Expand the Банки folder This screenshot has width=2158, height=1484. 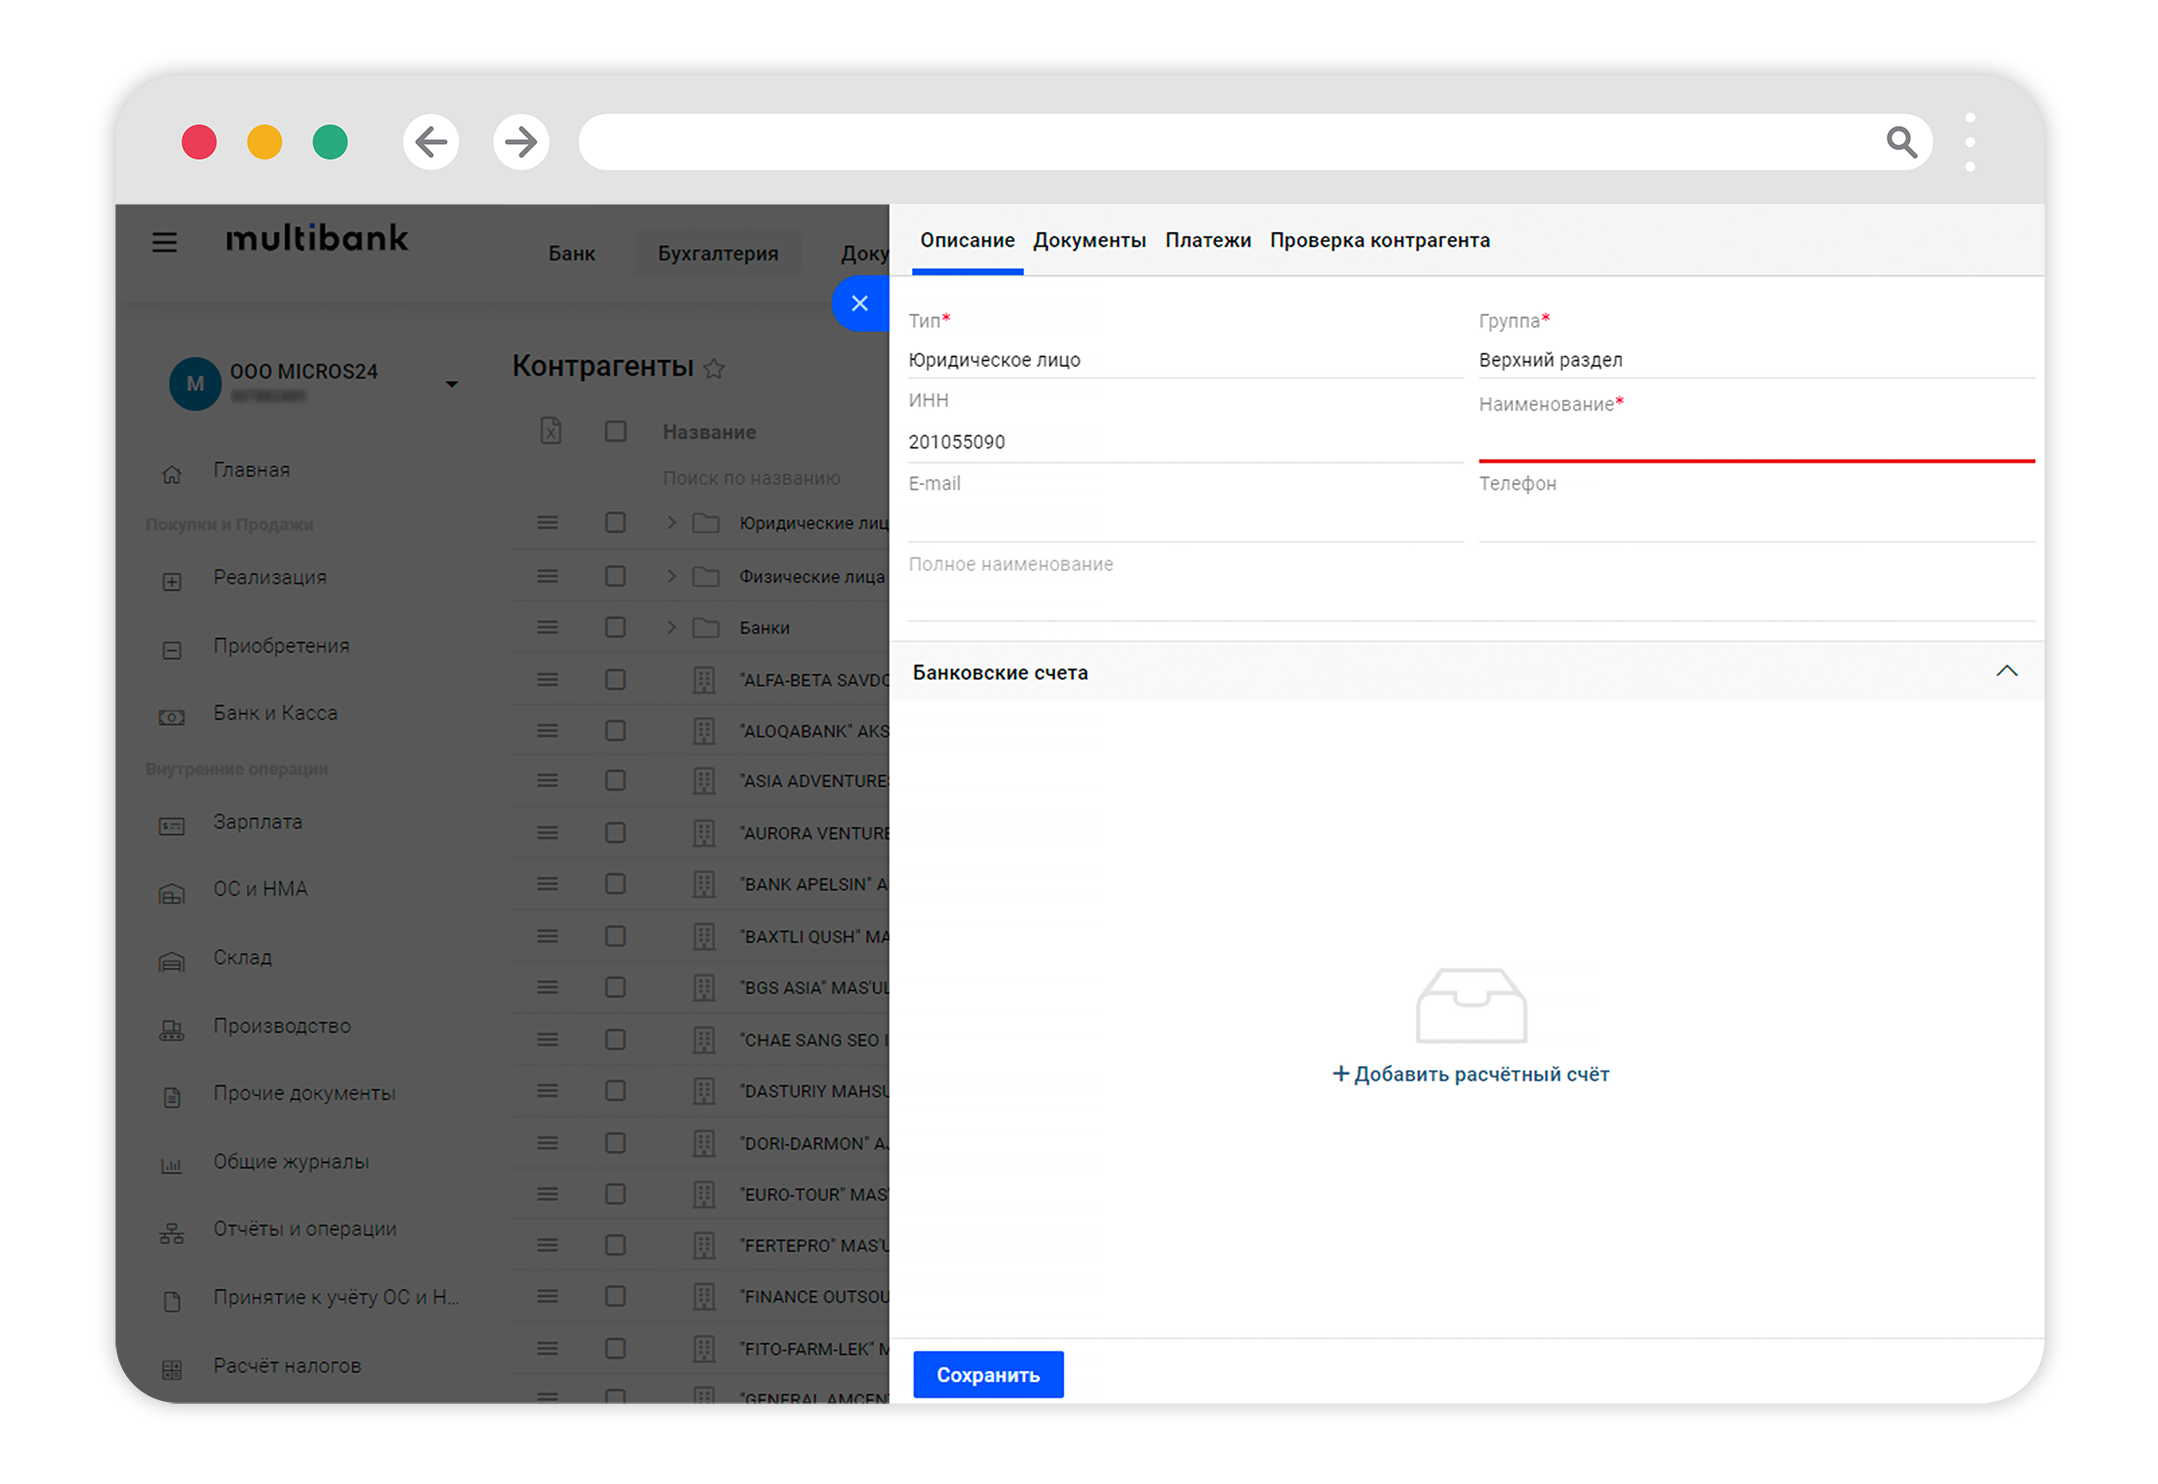click(x=671, y=627)
